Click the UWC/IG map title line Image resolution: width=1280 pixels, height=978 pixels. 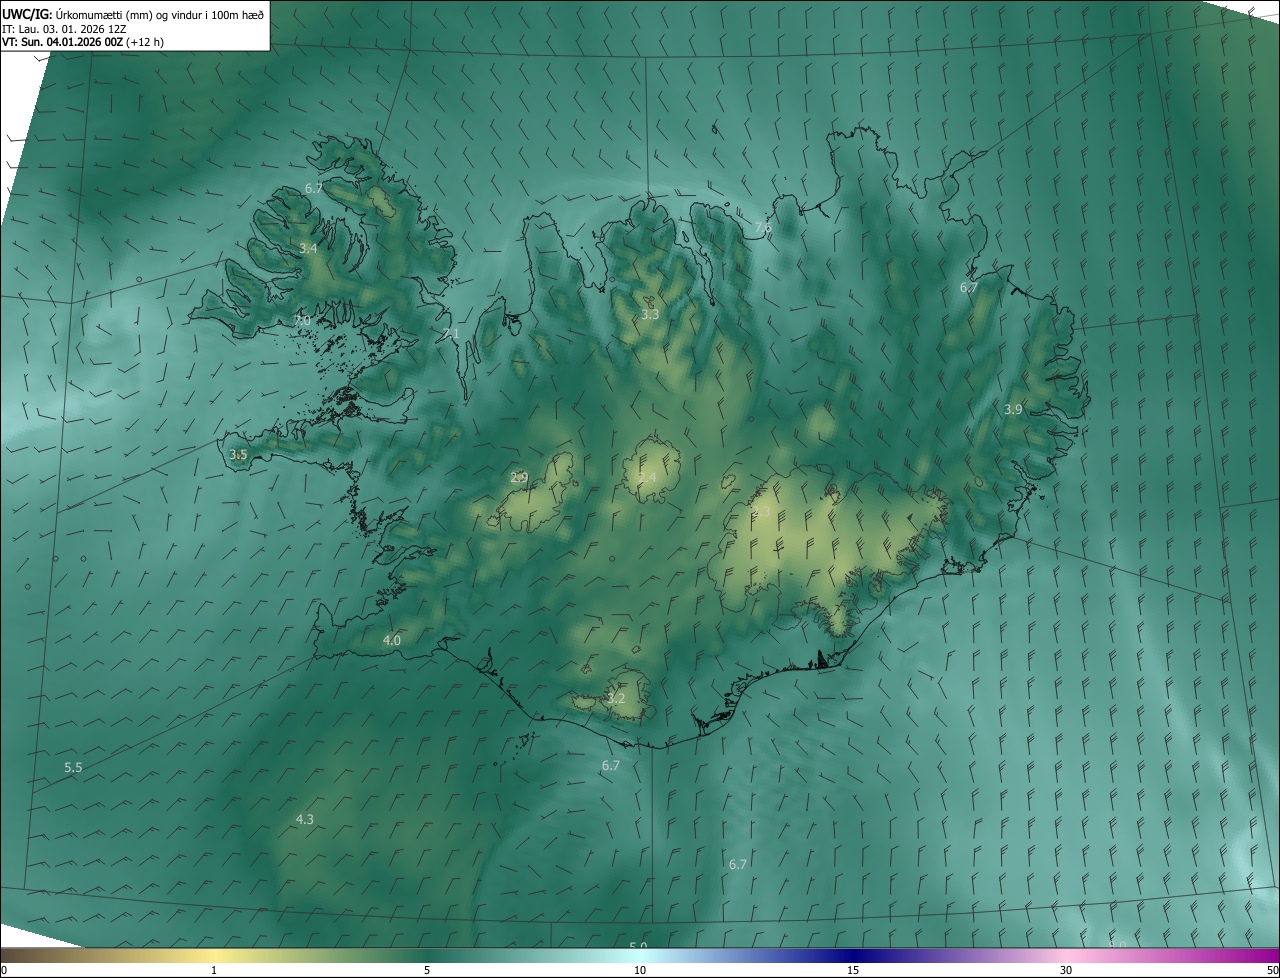(133, 14)
